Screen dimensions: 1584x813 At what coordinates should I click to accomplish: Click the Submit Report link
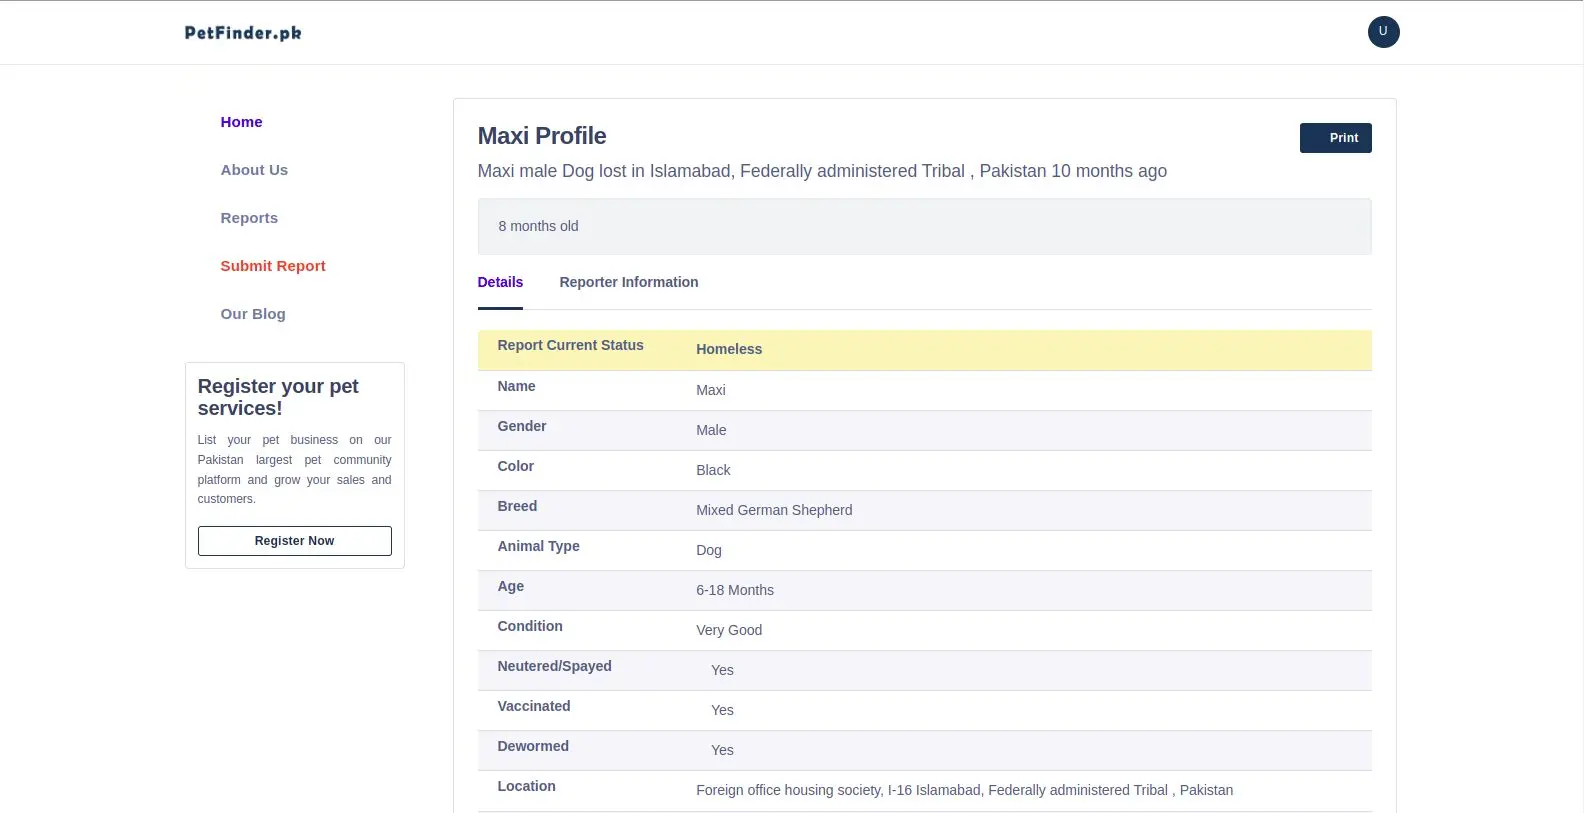point(273,266)
